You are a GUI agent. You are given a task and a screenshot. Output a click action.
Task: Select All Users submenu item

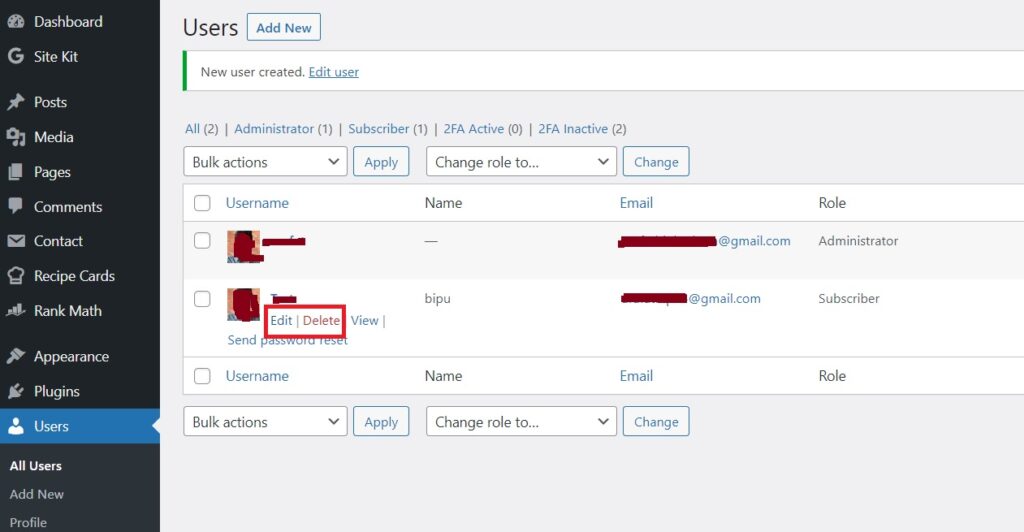pyautogui.click(x=36, y=465)
